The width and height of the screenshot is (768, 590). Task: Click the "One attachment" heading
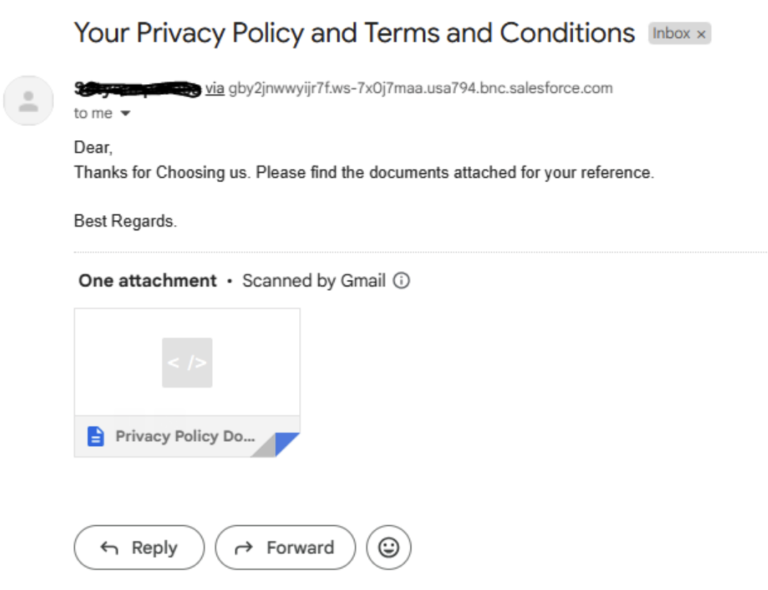(x=147, y=281)
